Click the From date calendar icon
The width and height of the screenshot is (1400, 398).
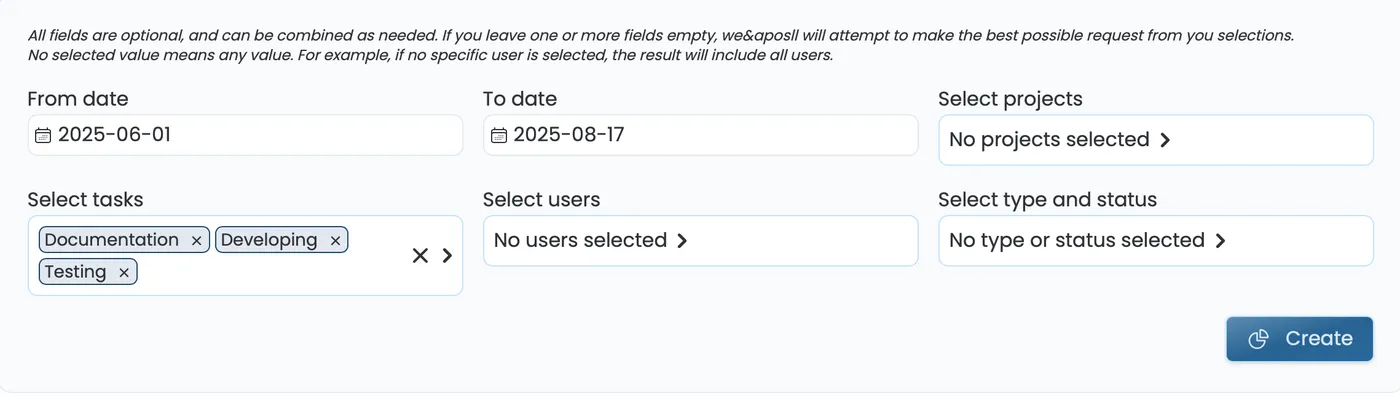[x=43, y=135]
